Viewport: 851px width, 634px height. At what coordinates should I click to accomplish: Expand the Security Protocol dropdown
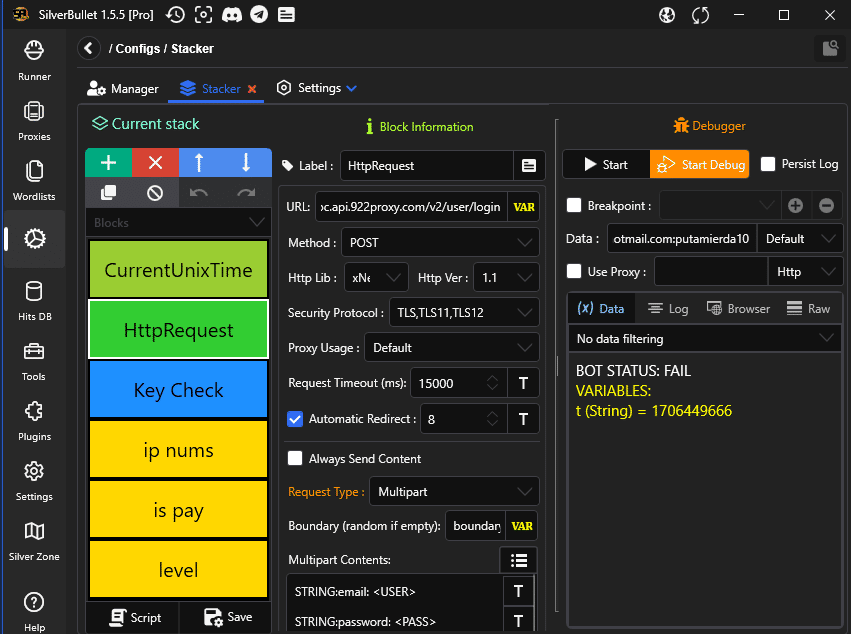tap(463, 313)
